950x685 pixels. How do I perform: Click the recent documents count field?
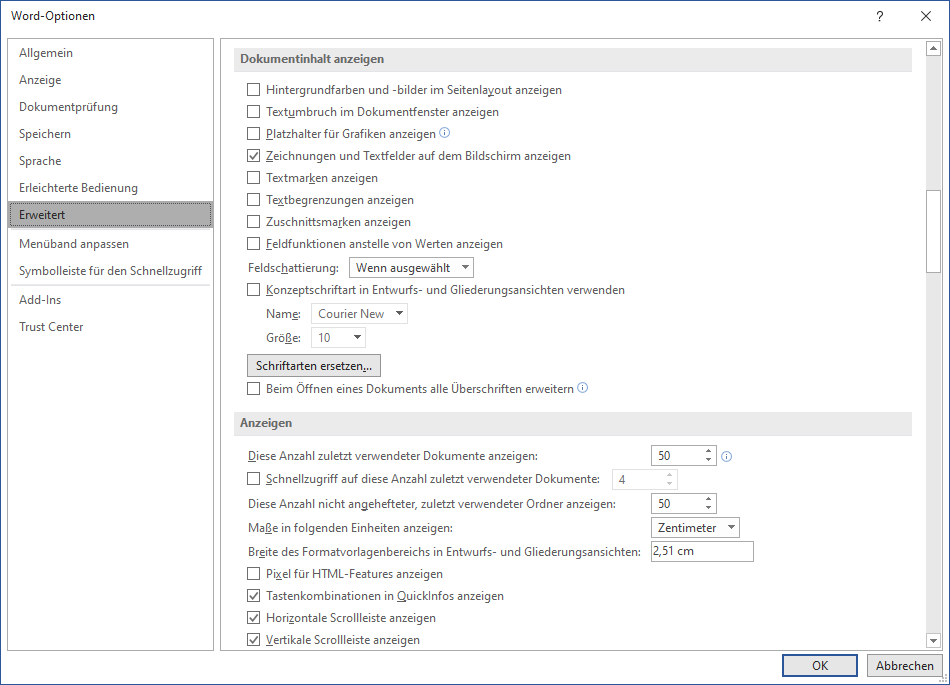677,455
